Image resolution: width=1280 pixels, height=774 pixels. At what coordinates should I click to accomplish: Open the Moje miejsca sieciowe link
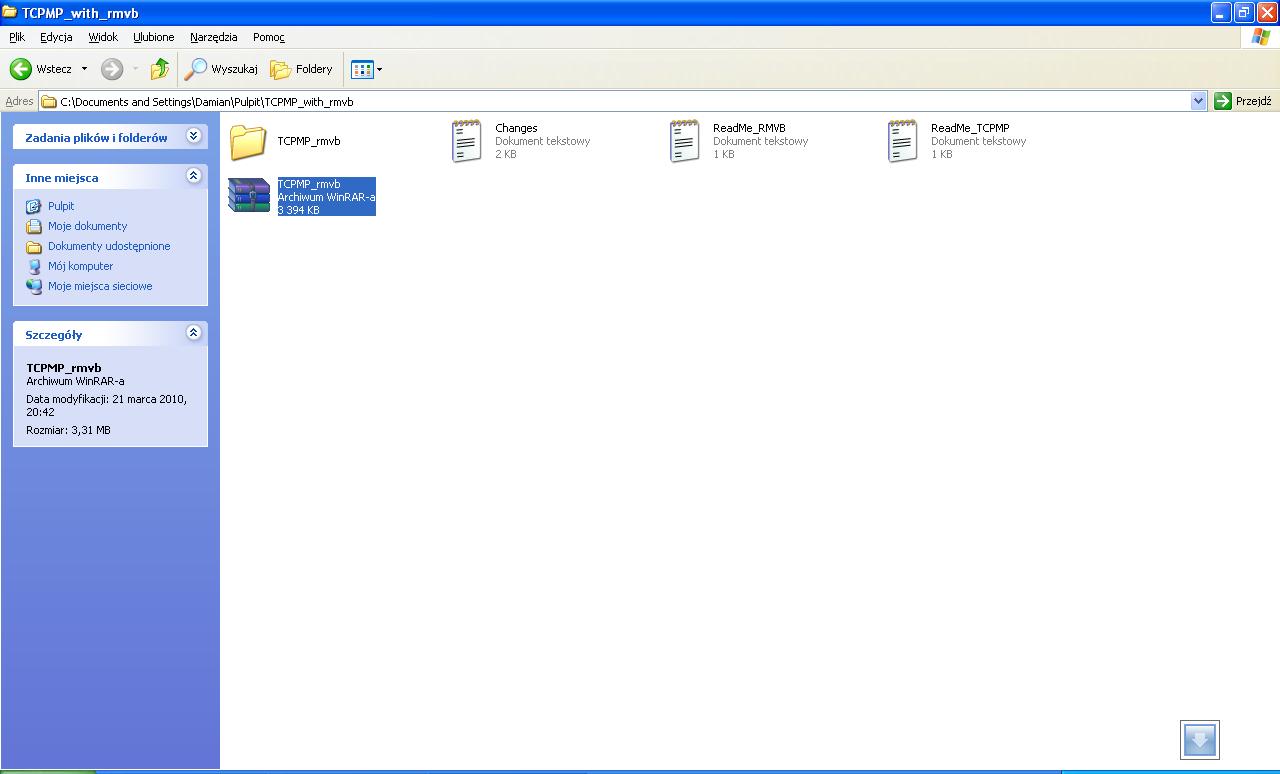pyautogui.click(x=100, y=286)
